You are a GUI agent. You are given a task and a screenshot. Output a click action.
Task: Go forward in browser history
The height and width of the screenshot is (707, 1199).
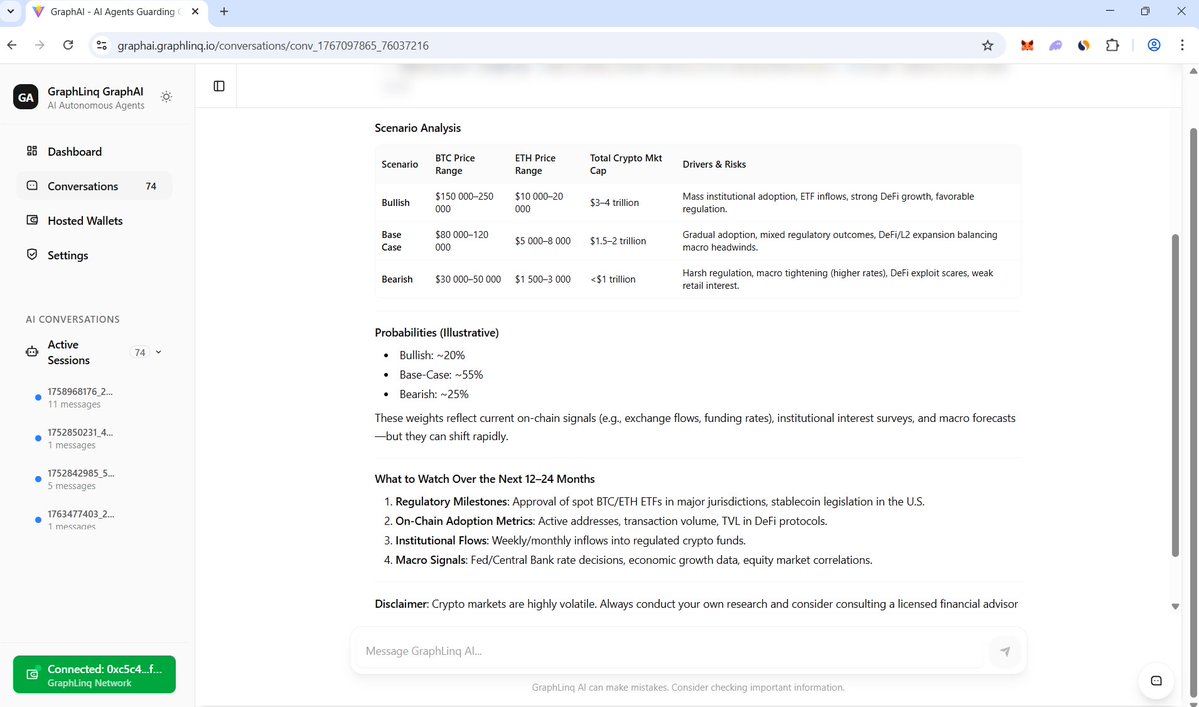[x=40, y=45]
